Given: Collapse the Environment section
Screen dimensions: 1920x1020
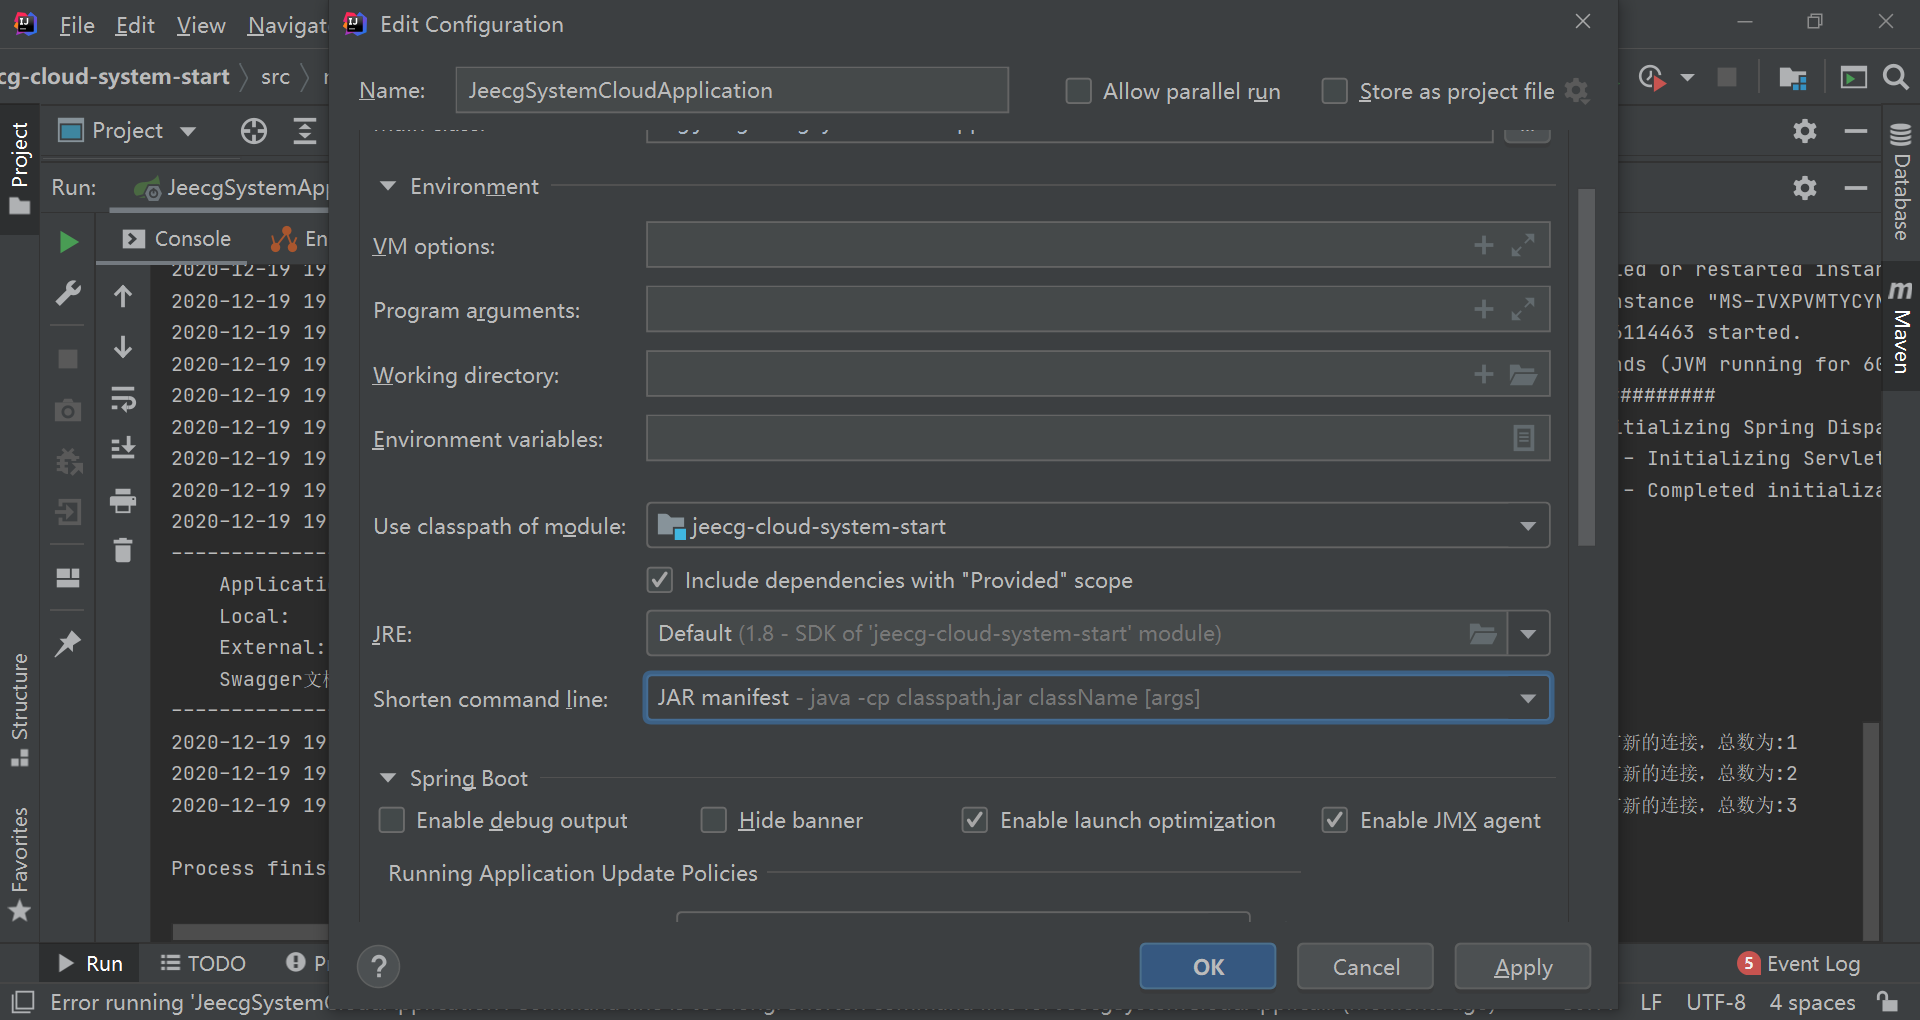Looking at the screenshot, I should [x=388, y=186].
